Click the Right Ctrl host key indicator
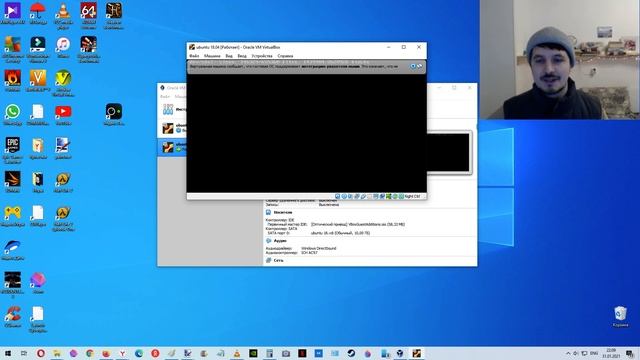Viewport: 640px width, 360px height. 412,196
